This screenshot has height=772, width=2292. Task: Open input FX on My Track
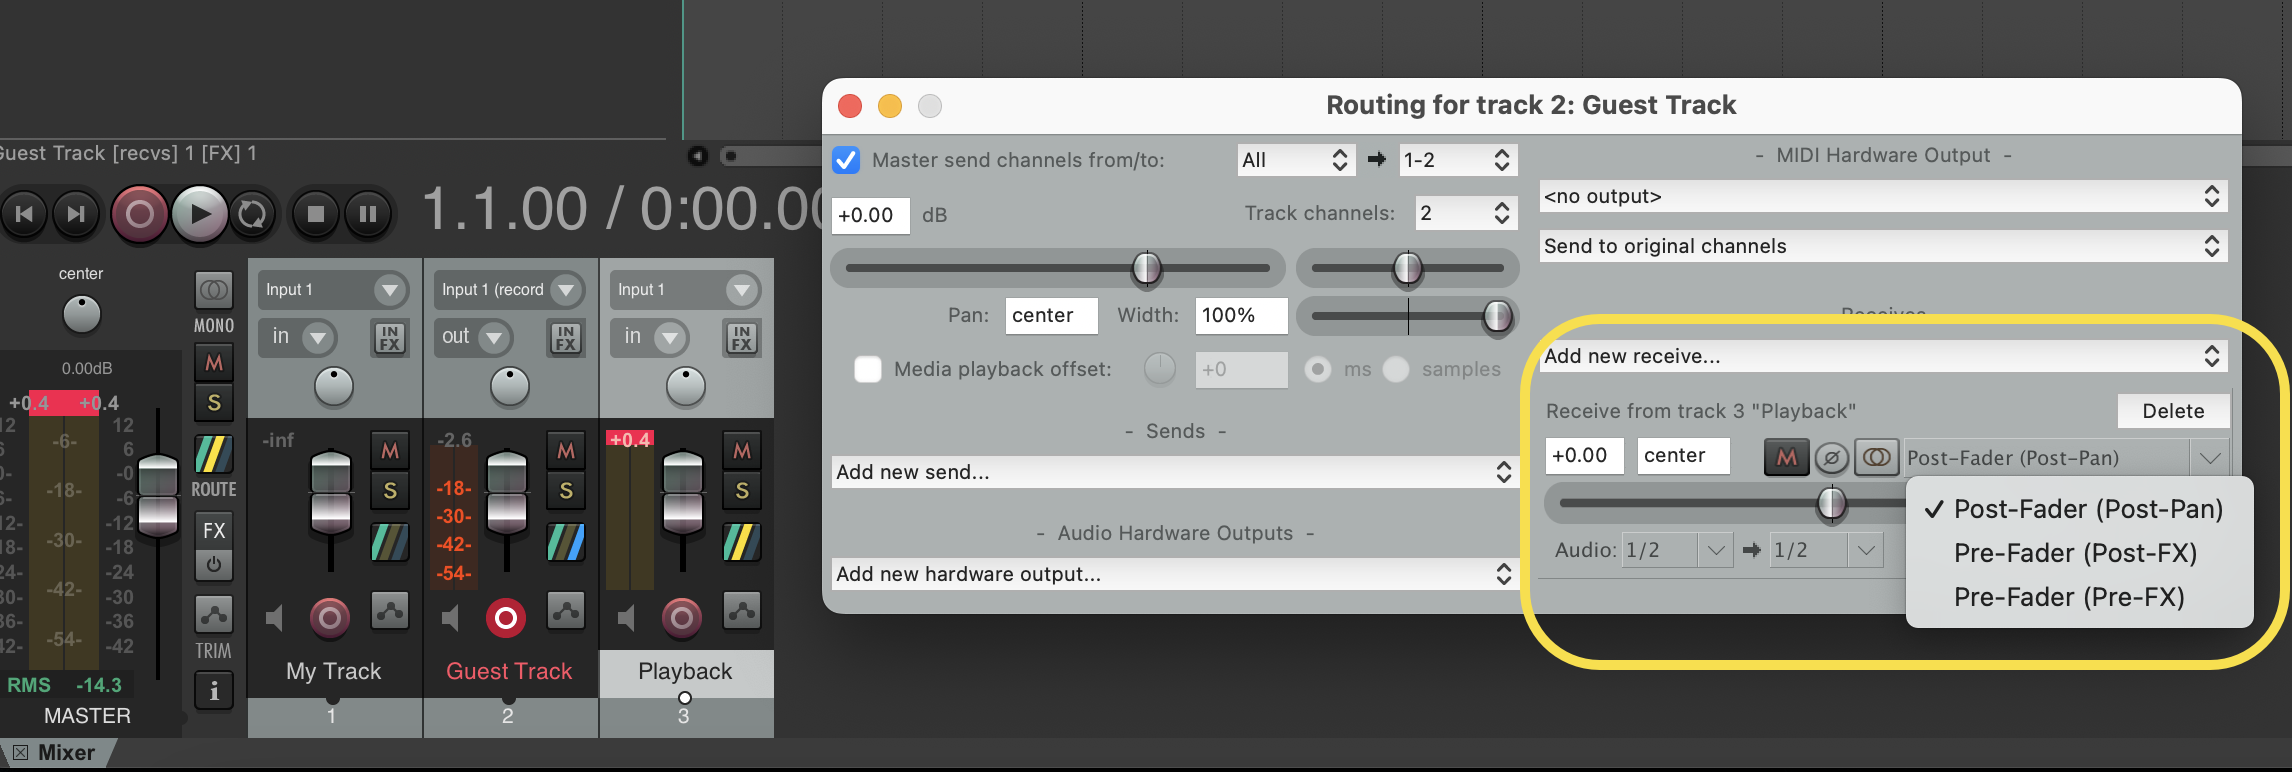click(x=389, y=338)
